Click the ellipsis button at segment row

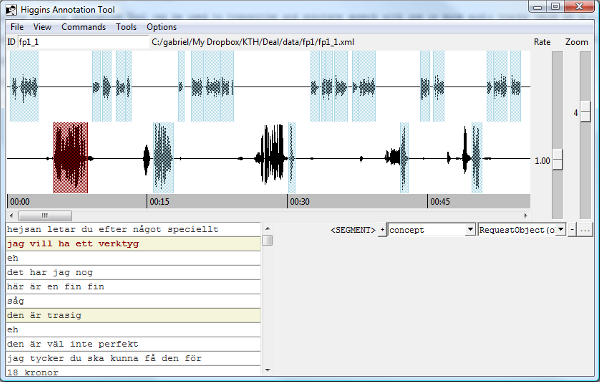[x=585, y=230]
